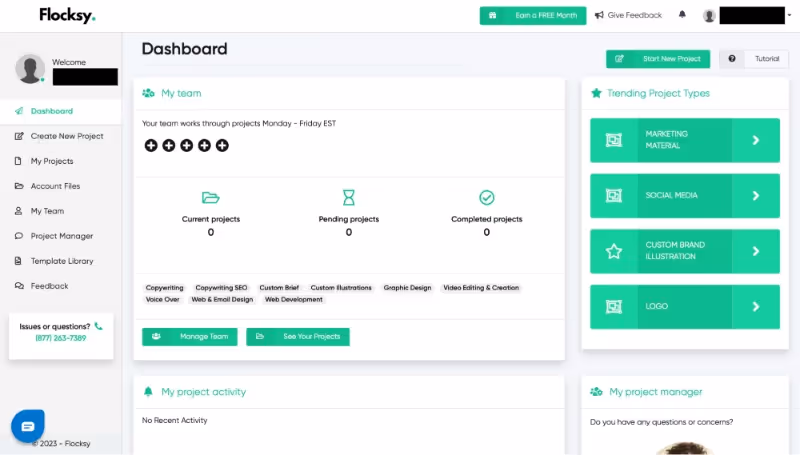Click the Logo card icon
800x455 pixels.
click(x=614, y=307)
